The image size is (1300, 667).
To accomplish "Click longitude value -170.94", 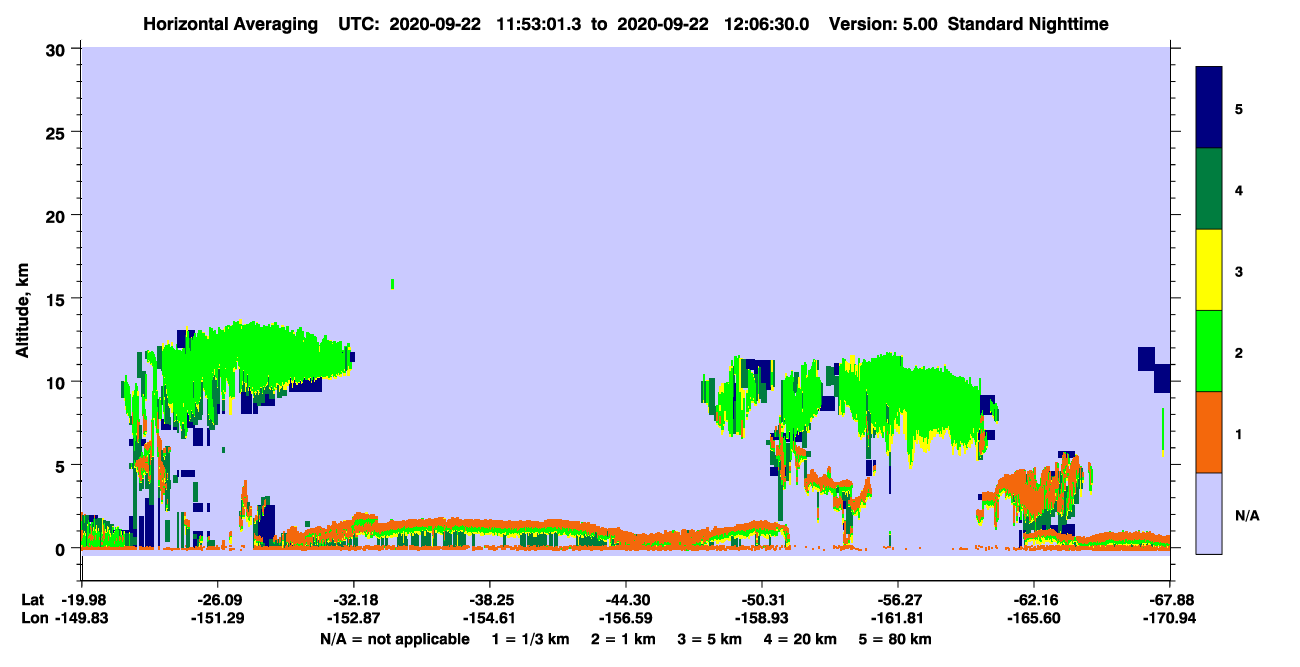I will (x=1171, y=619).
